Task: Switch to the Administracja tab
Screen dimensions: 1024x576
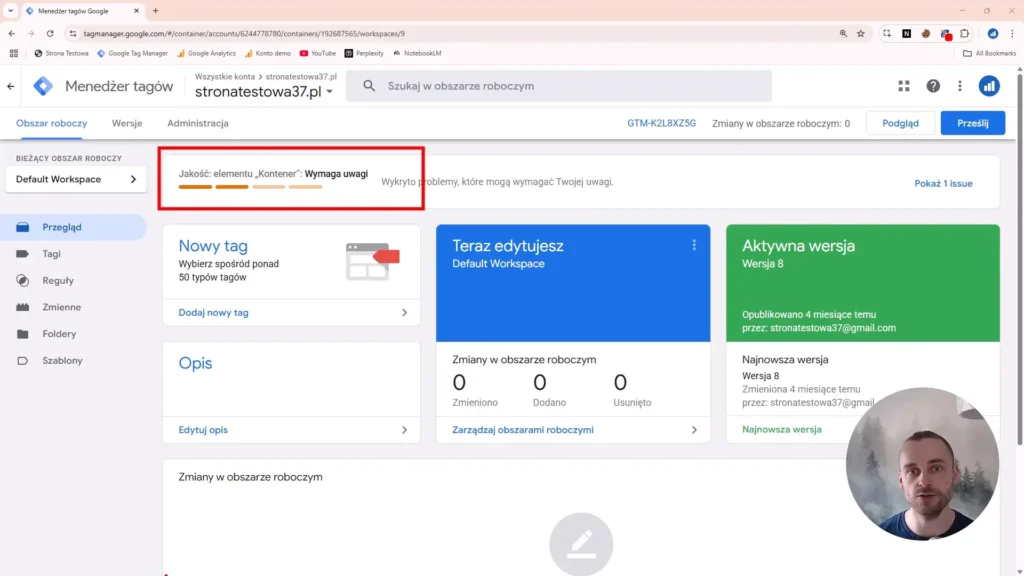Action: click(x=198, y=123)
